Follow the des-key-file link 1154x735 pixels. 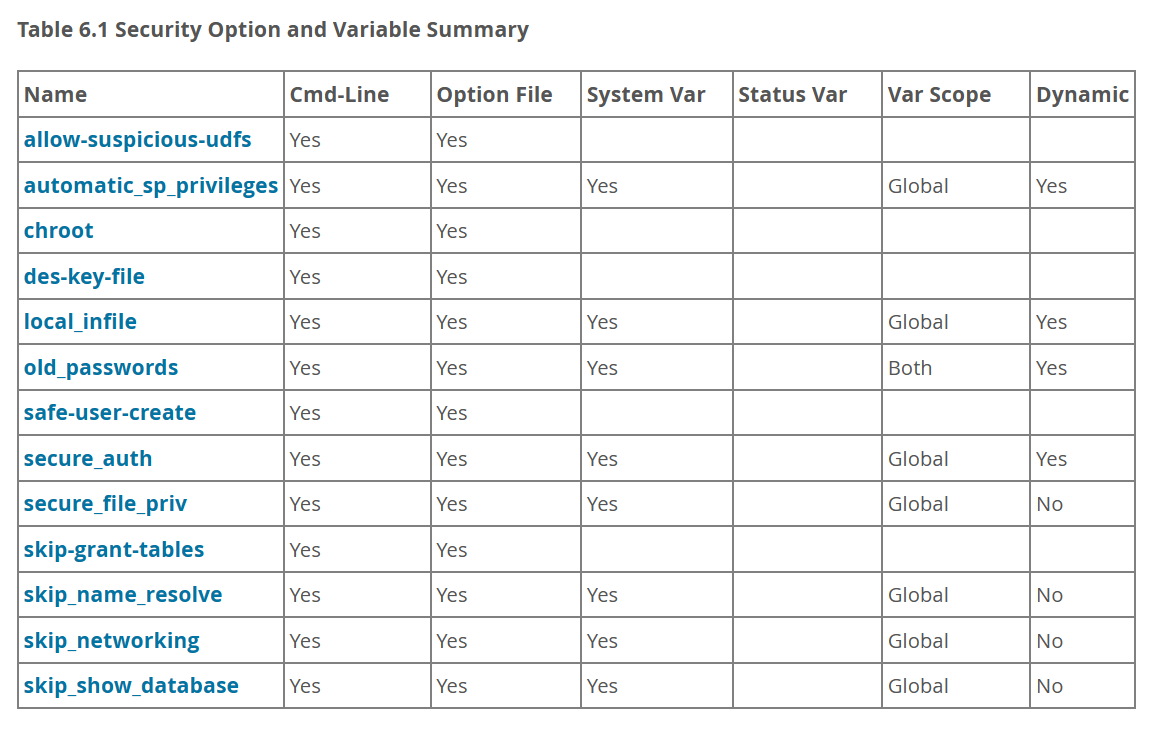point(84,277)
